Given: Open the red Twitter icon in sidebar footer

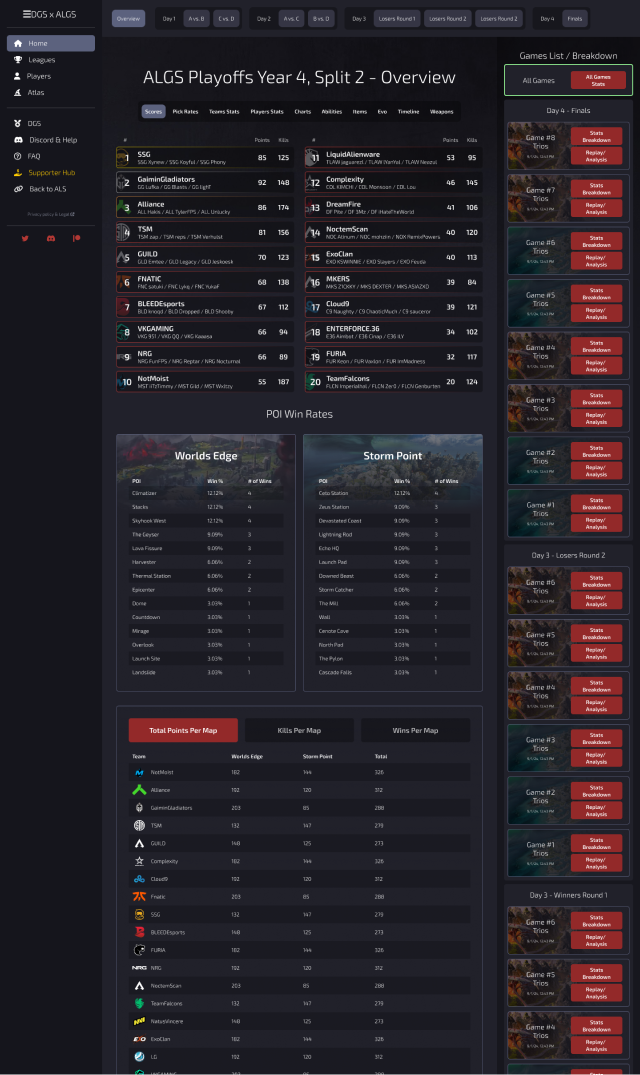Looking at the screenshot, I should click(x=25, y=238).
